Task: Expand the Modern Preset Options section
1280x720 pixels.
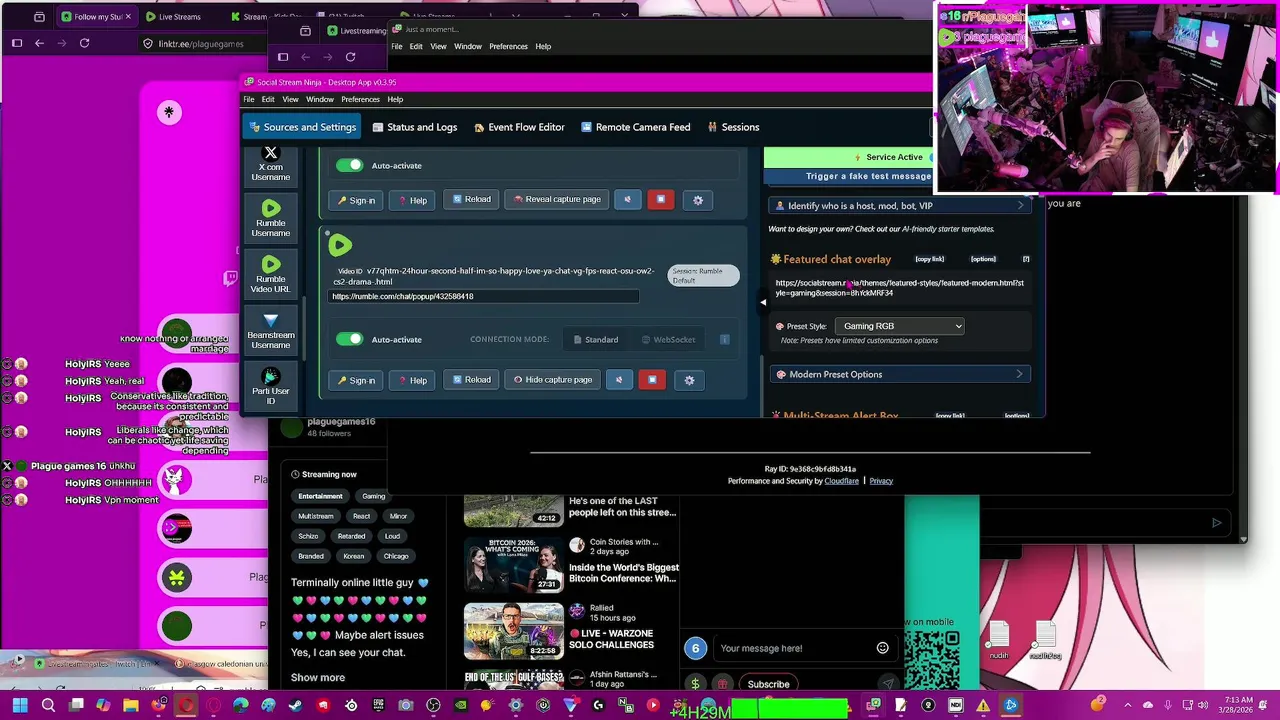Action: tap(899, 374)
